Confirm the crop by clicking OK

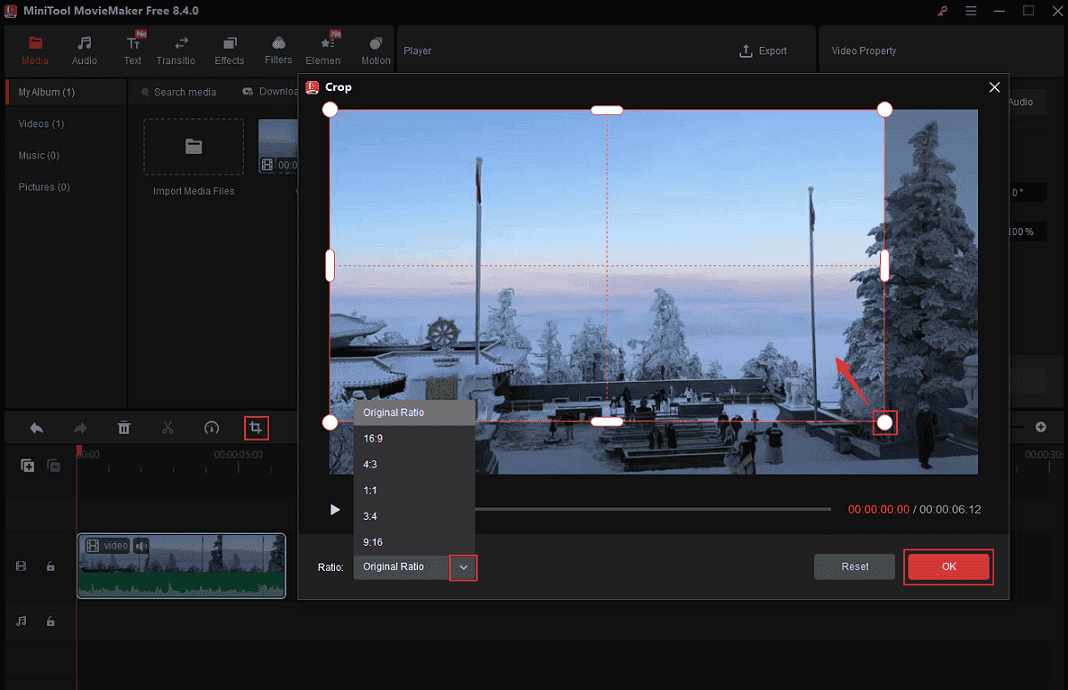point(947,566)
